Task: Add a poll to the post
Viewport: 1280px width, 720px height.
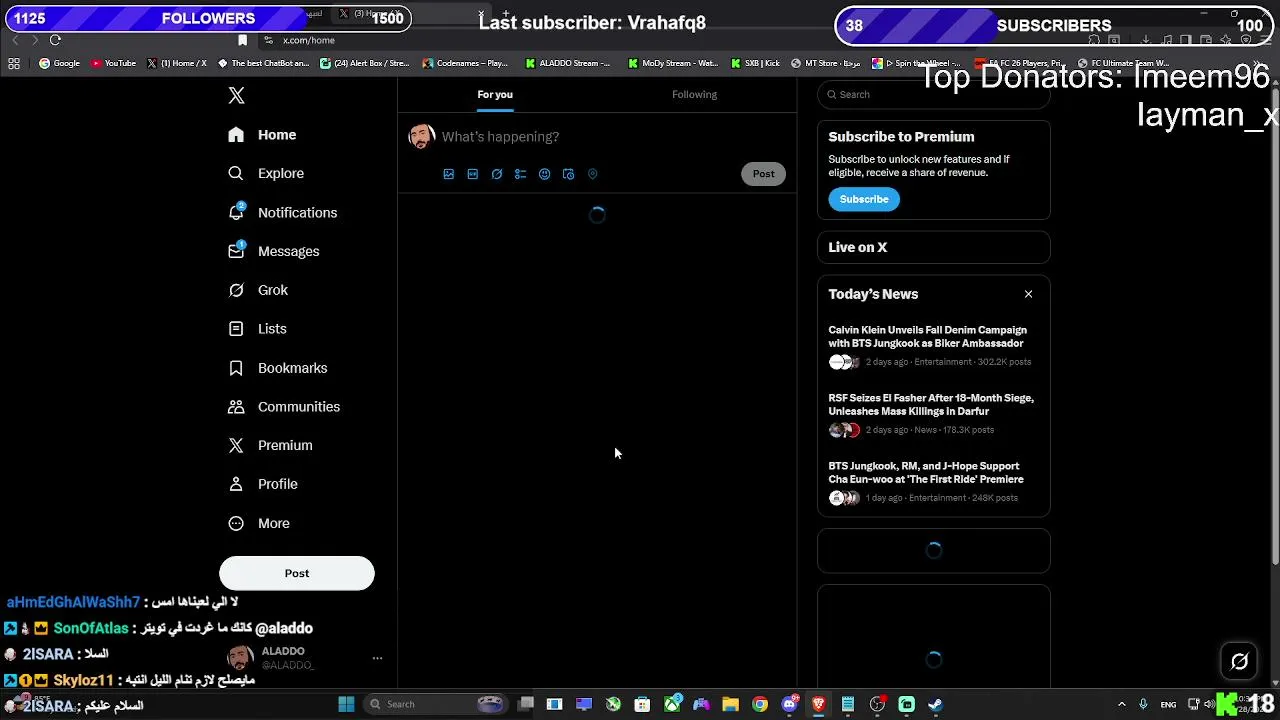Action: coord(521,174)
